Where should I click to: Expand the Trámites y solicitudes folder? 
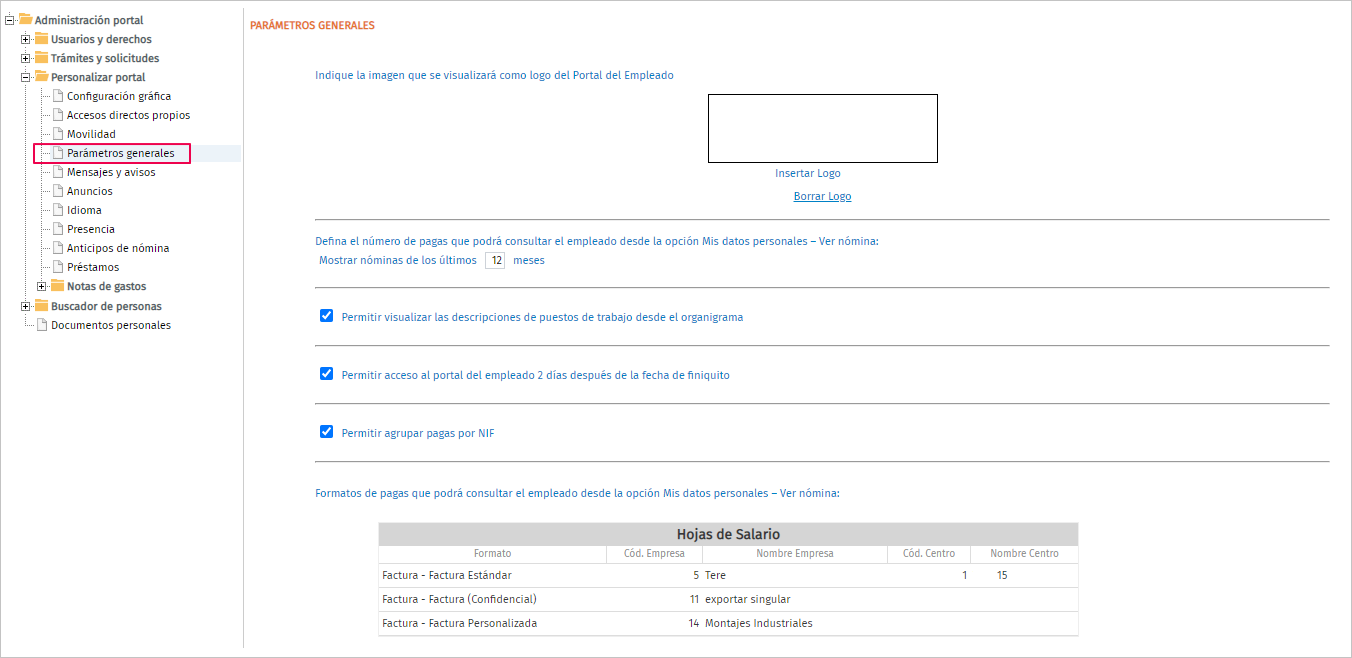coord(26,58)
